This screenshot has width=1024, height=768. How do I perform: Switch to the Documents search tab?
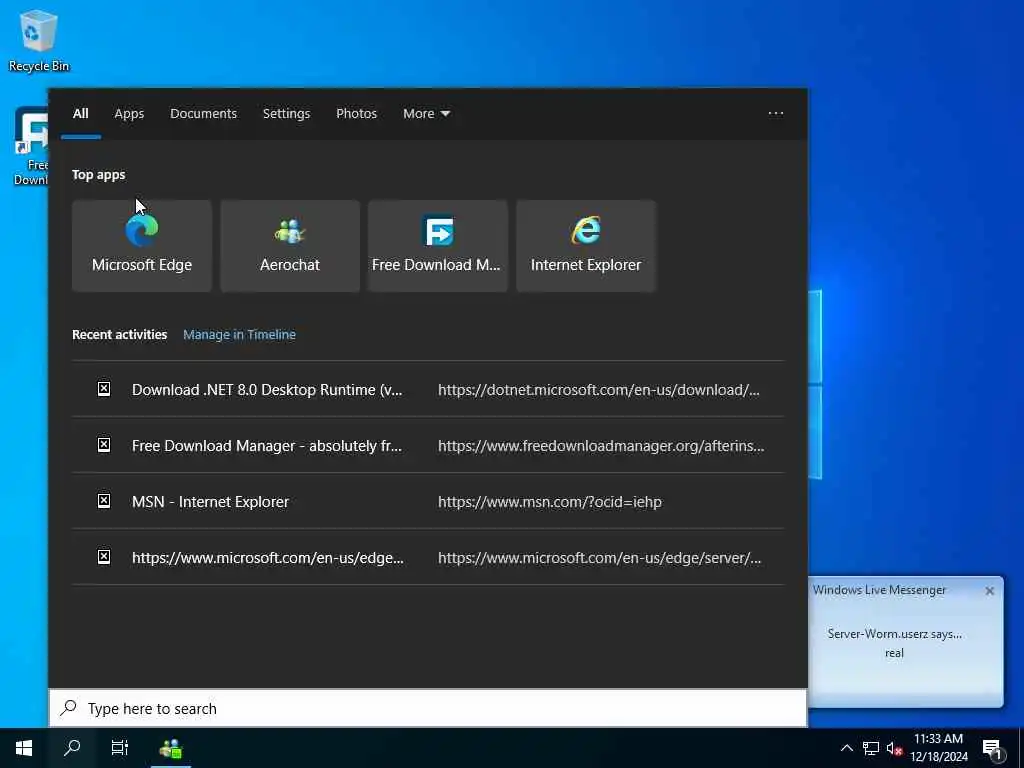(x=204, y=114)
